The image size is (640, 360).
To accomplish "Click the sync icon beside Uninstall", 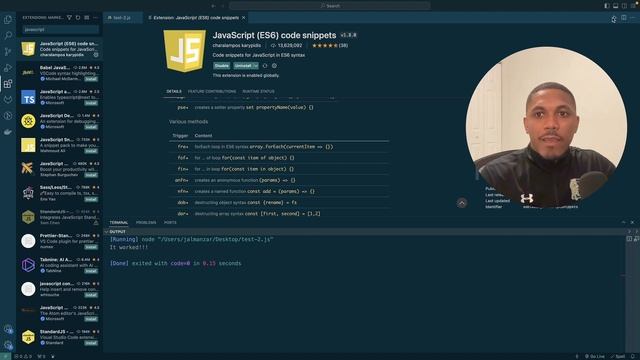I will (265, 66).
